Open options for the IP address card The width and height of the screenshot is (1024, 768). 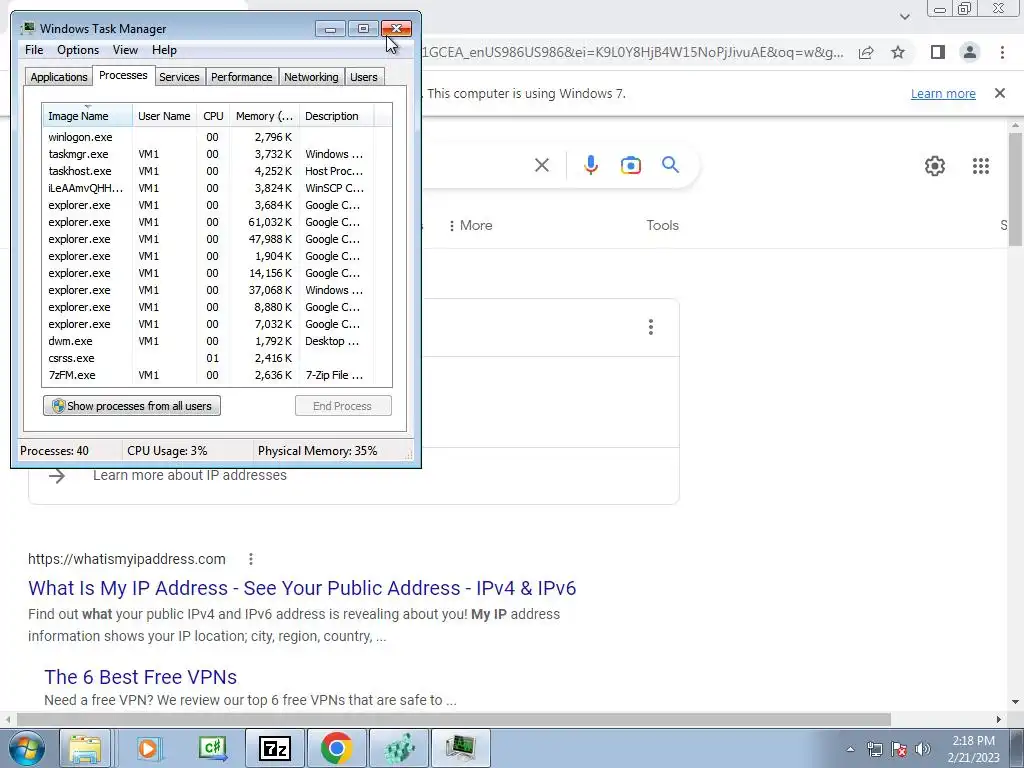650,327
